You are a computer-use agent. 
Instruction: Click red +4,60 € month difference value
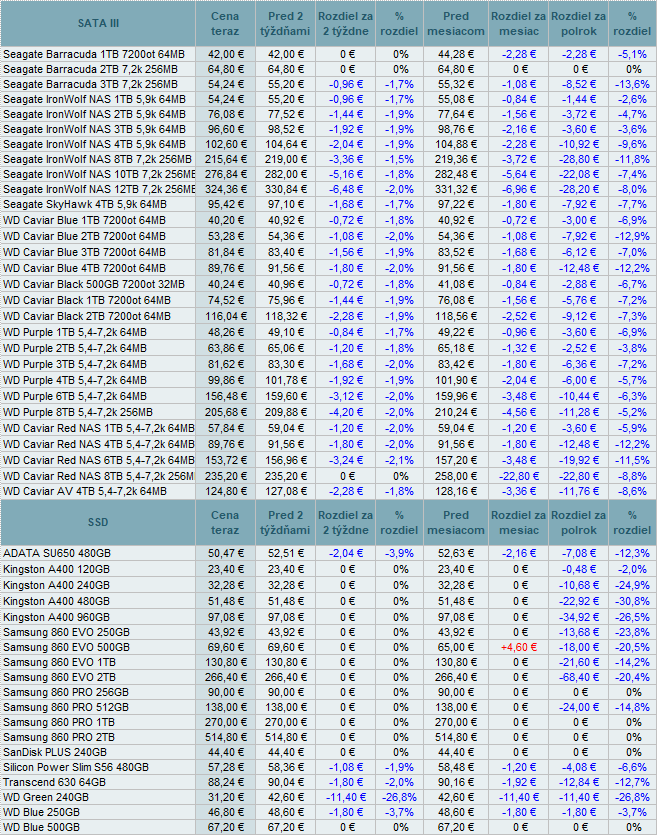pyautogui.click(x=519, y=648)
